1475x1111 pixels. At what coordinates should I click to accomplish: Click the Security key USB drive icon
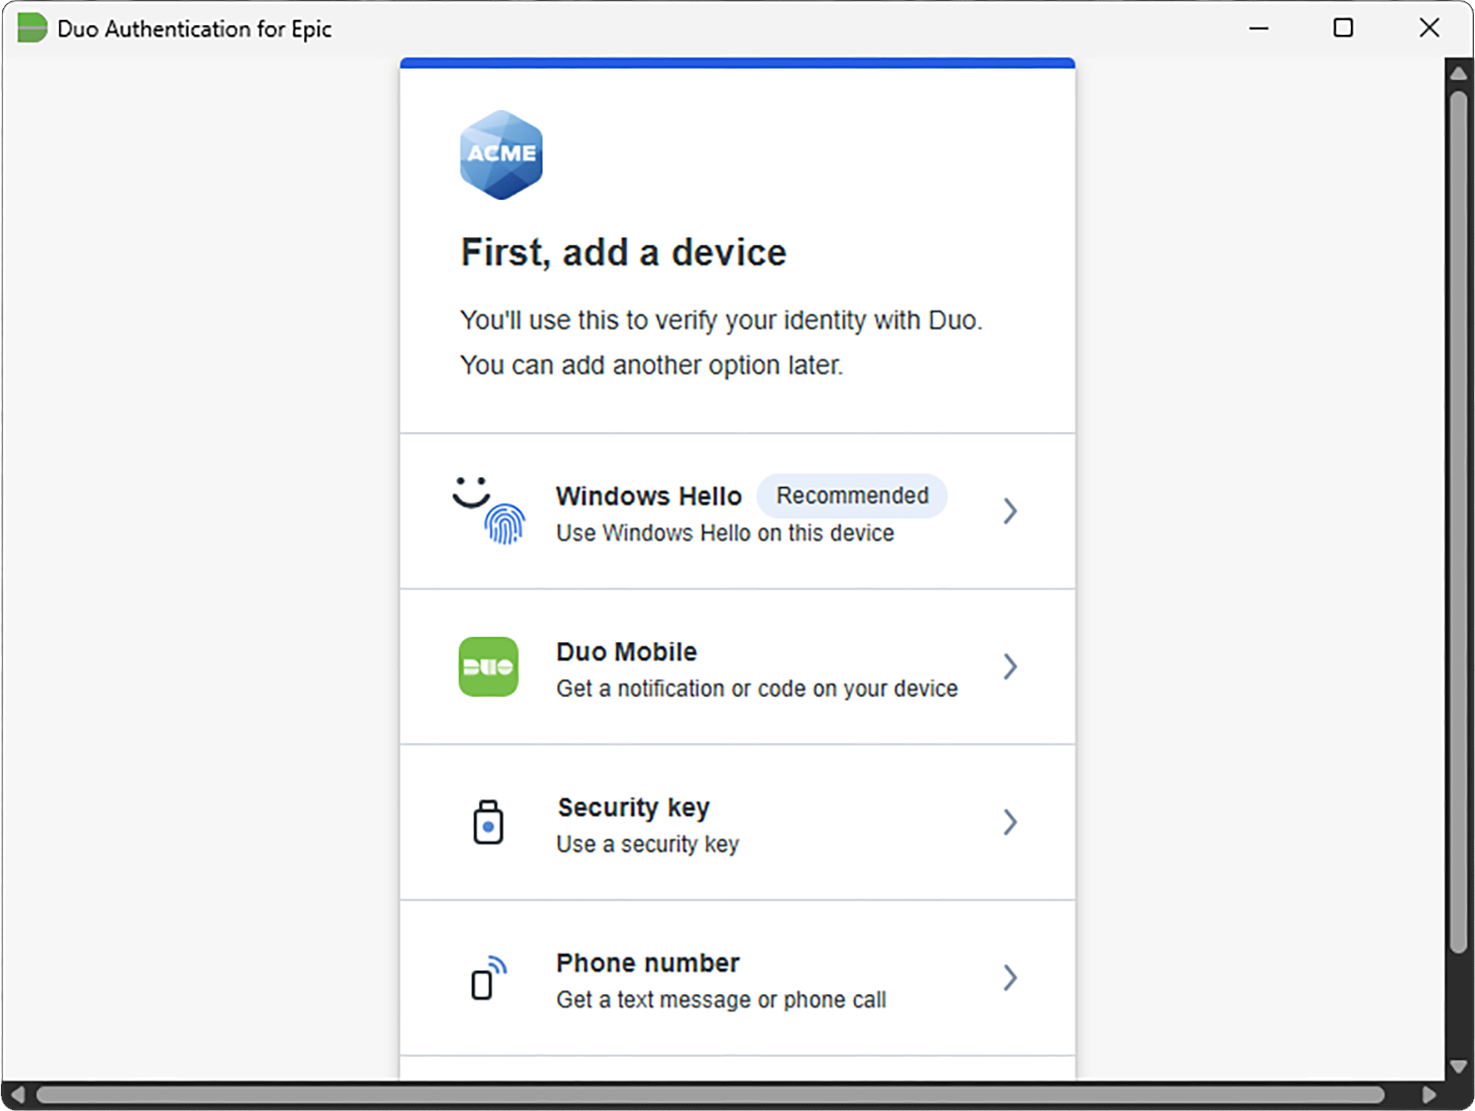point(487,822)
